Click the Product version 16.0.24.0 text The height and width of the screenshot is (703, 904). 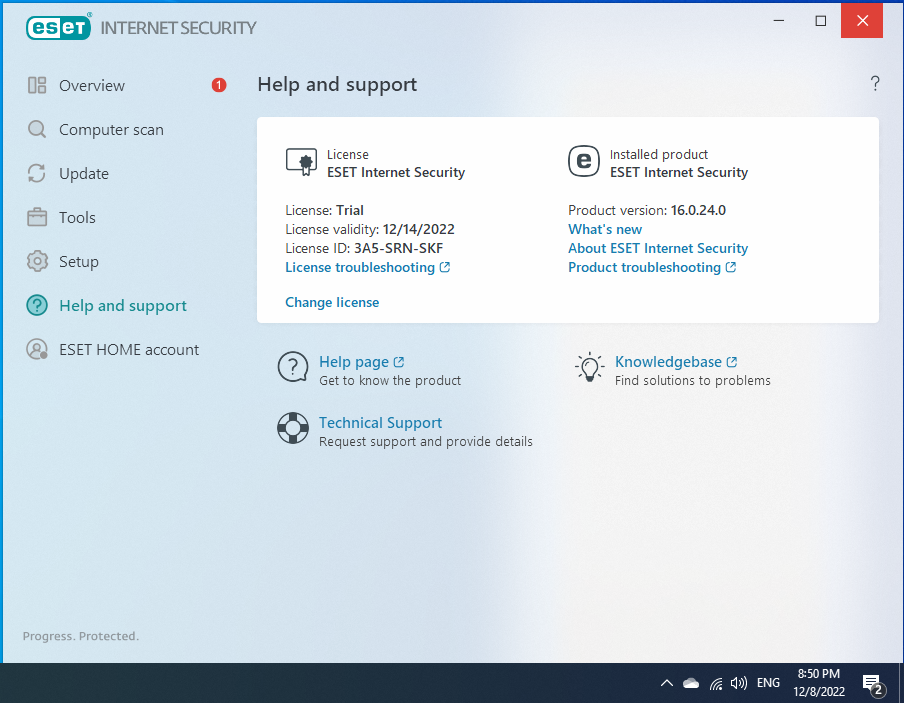(x=647, y=210)
